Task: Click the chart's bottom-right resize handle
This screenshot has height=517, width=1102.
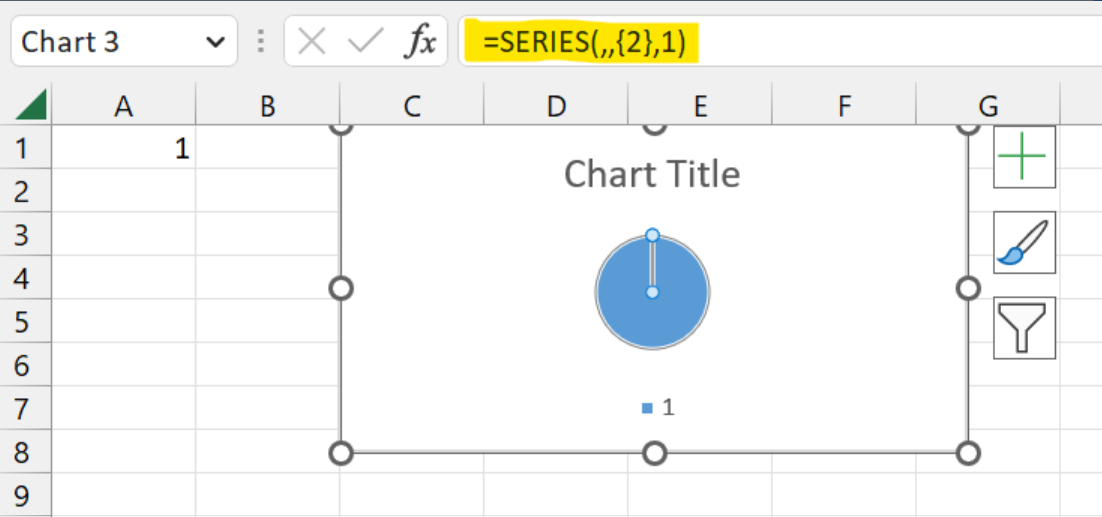Action: pos(967,453)
